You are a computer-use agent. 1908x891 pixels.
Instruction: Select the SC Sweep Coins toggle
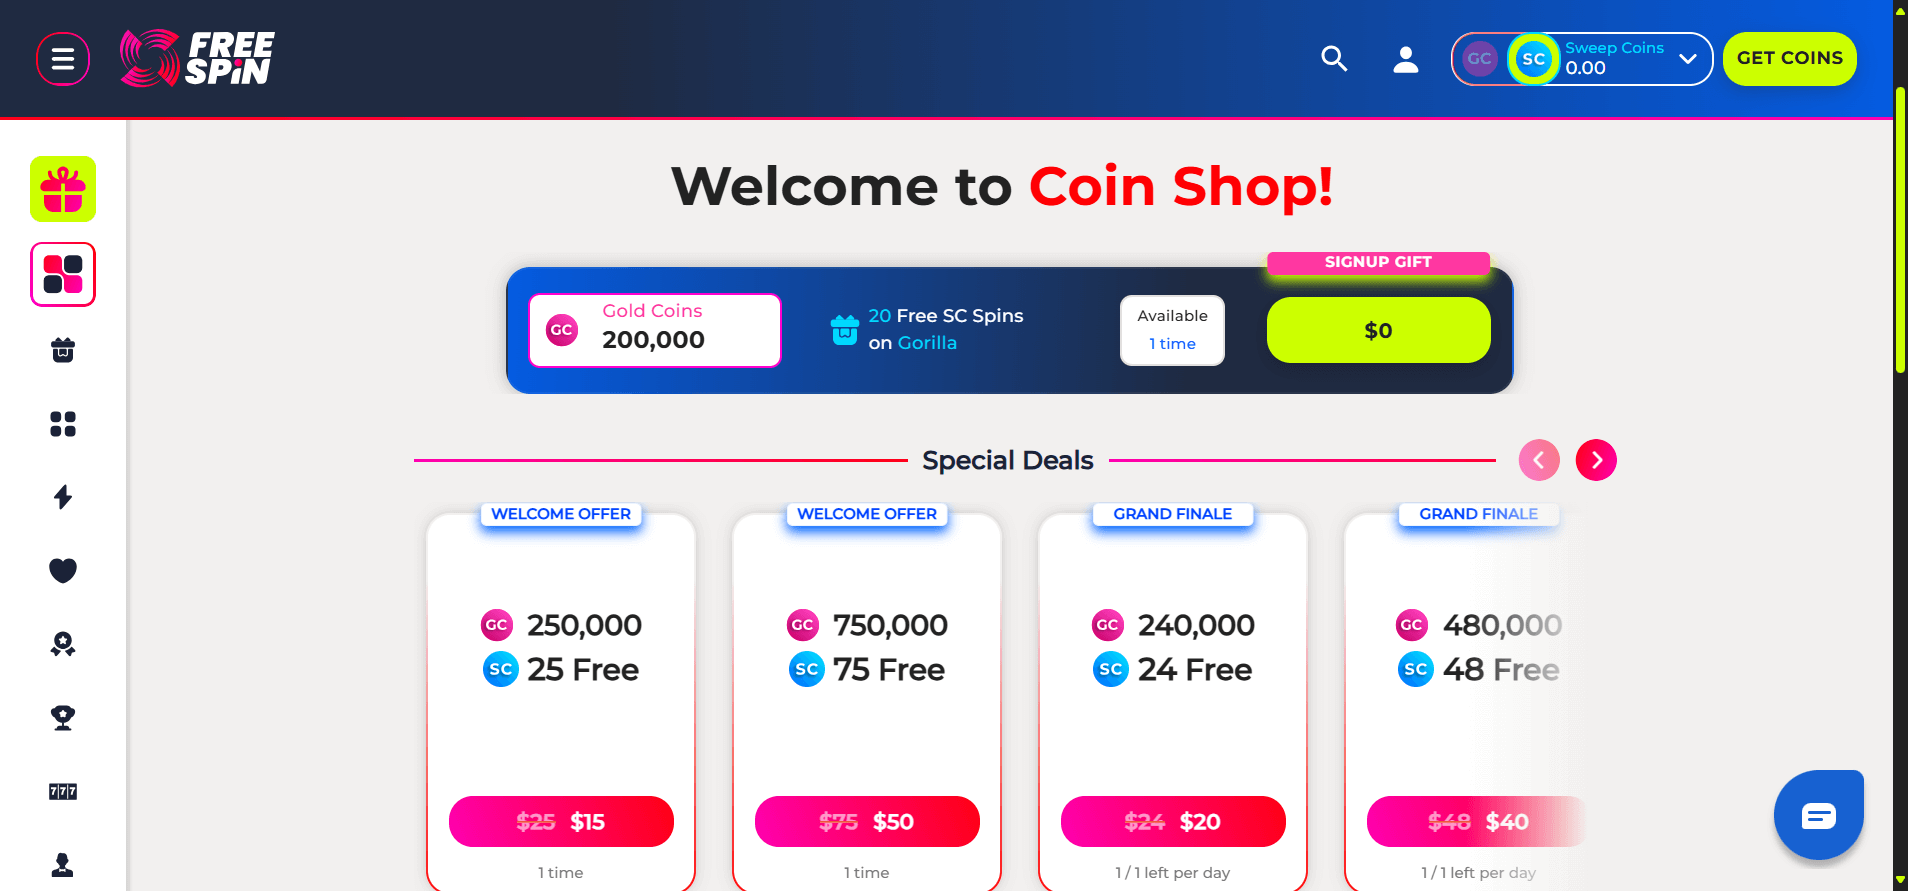[x=1533, y=59]
